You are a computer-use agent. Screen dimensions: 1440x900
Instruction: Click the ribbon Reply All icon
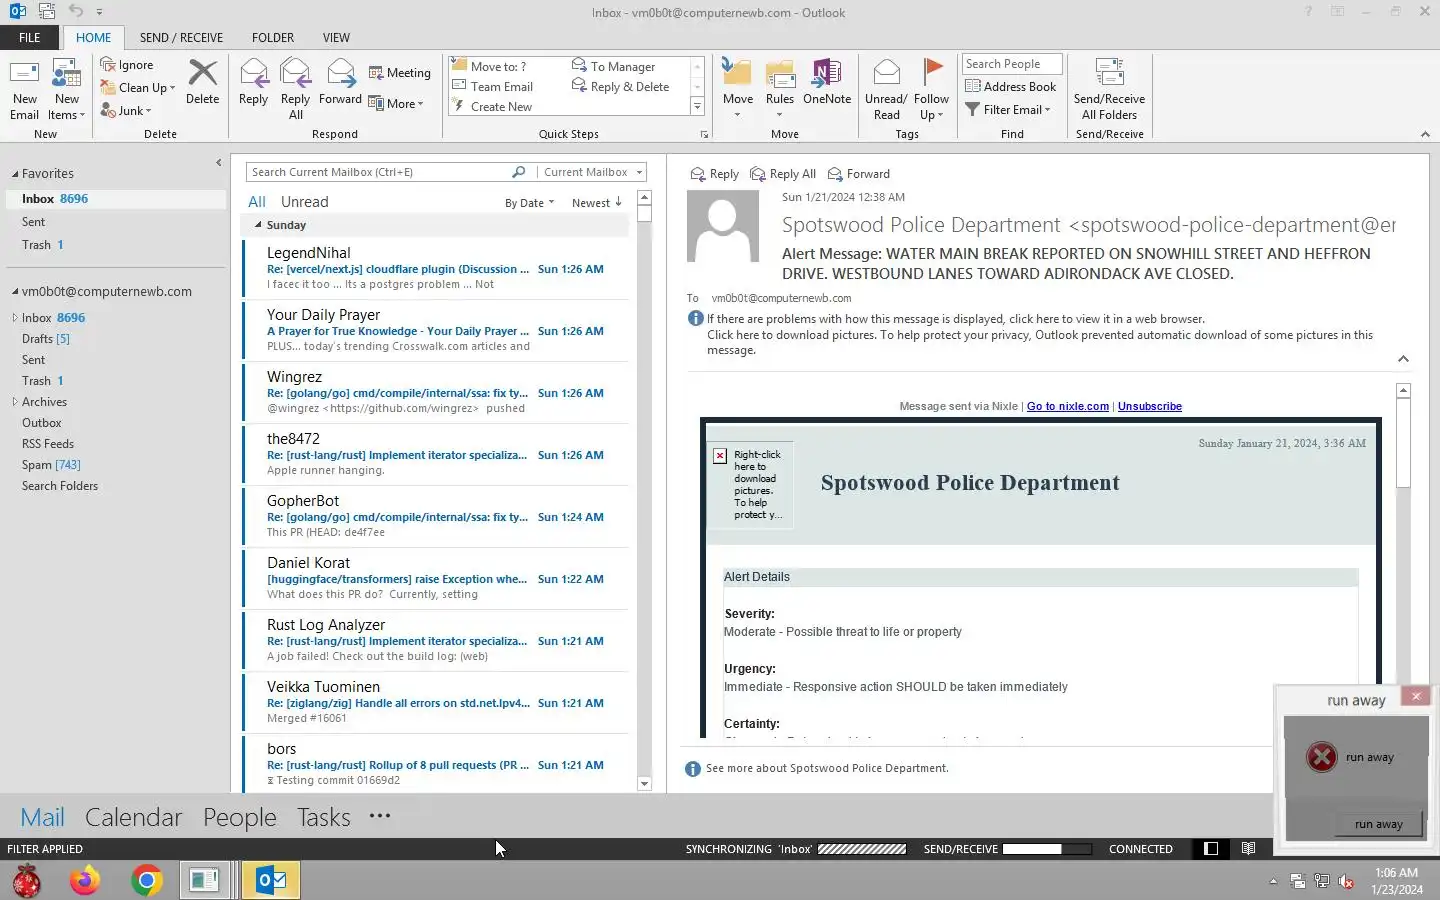295,89
